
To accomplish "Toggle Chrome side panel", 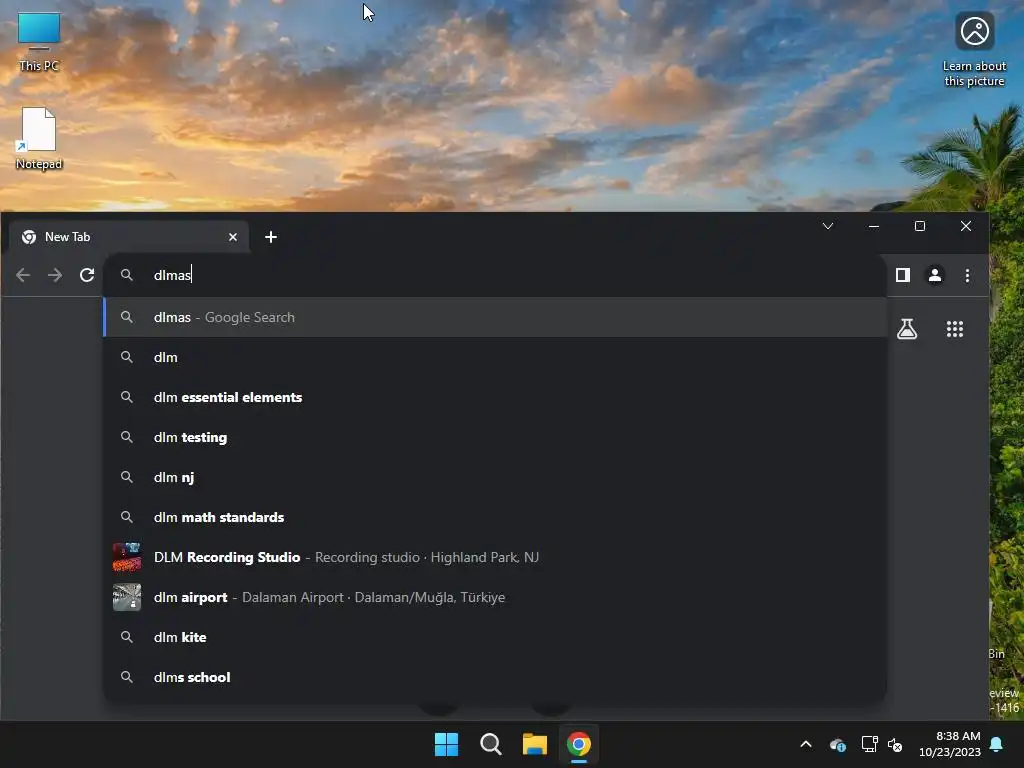I will click(903, 275).
